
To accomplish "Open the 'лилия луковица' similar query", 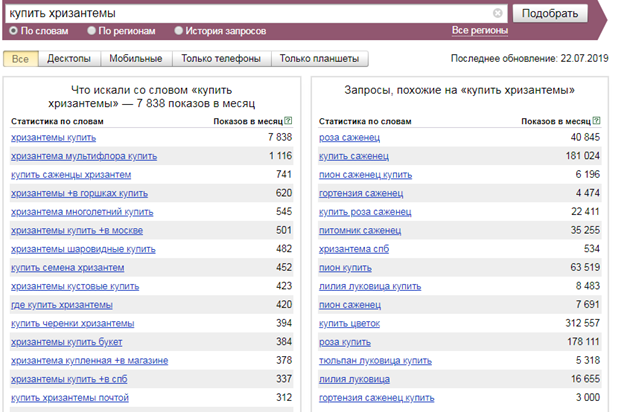I will (x=354, y=379).
